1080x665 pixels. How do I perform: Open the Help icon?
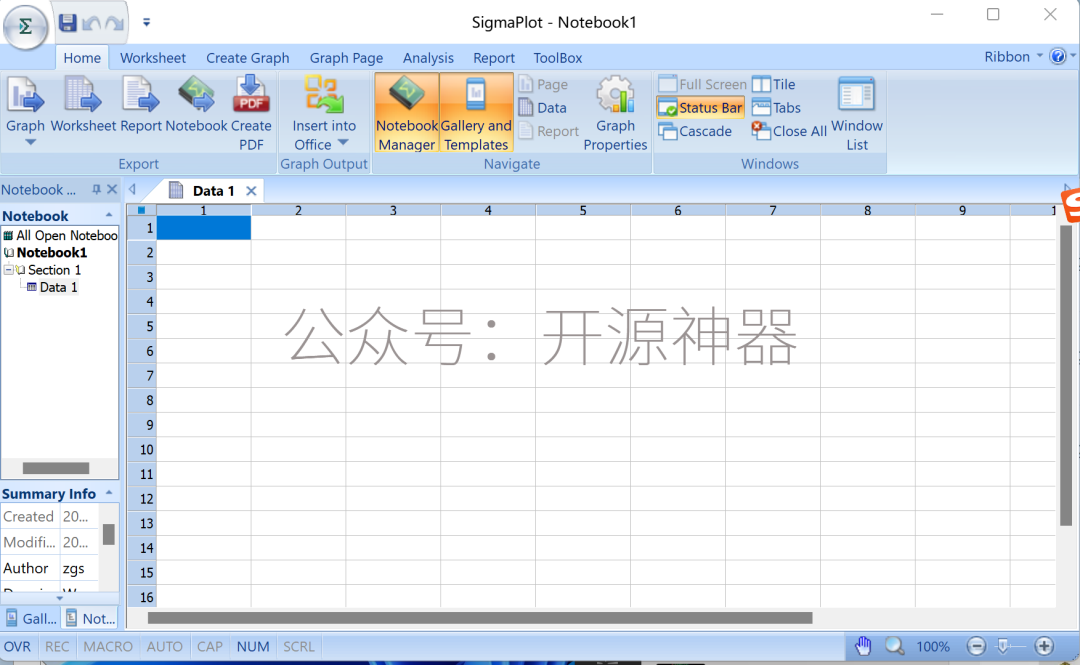tap(1058, 57)
